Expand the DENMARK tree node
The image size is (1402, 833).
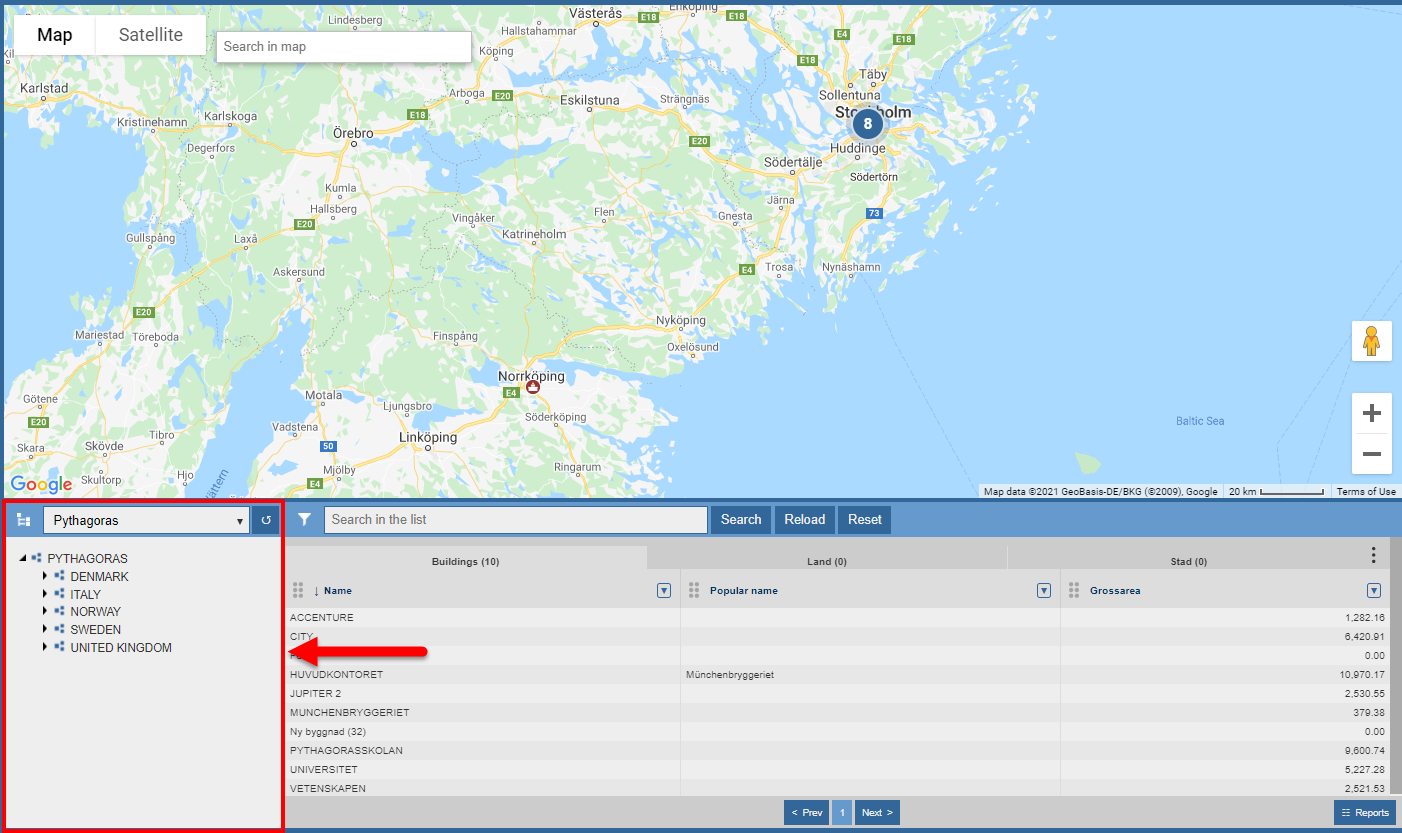(x=45, y=576)
